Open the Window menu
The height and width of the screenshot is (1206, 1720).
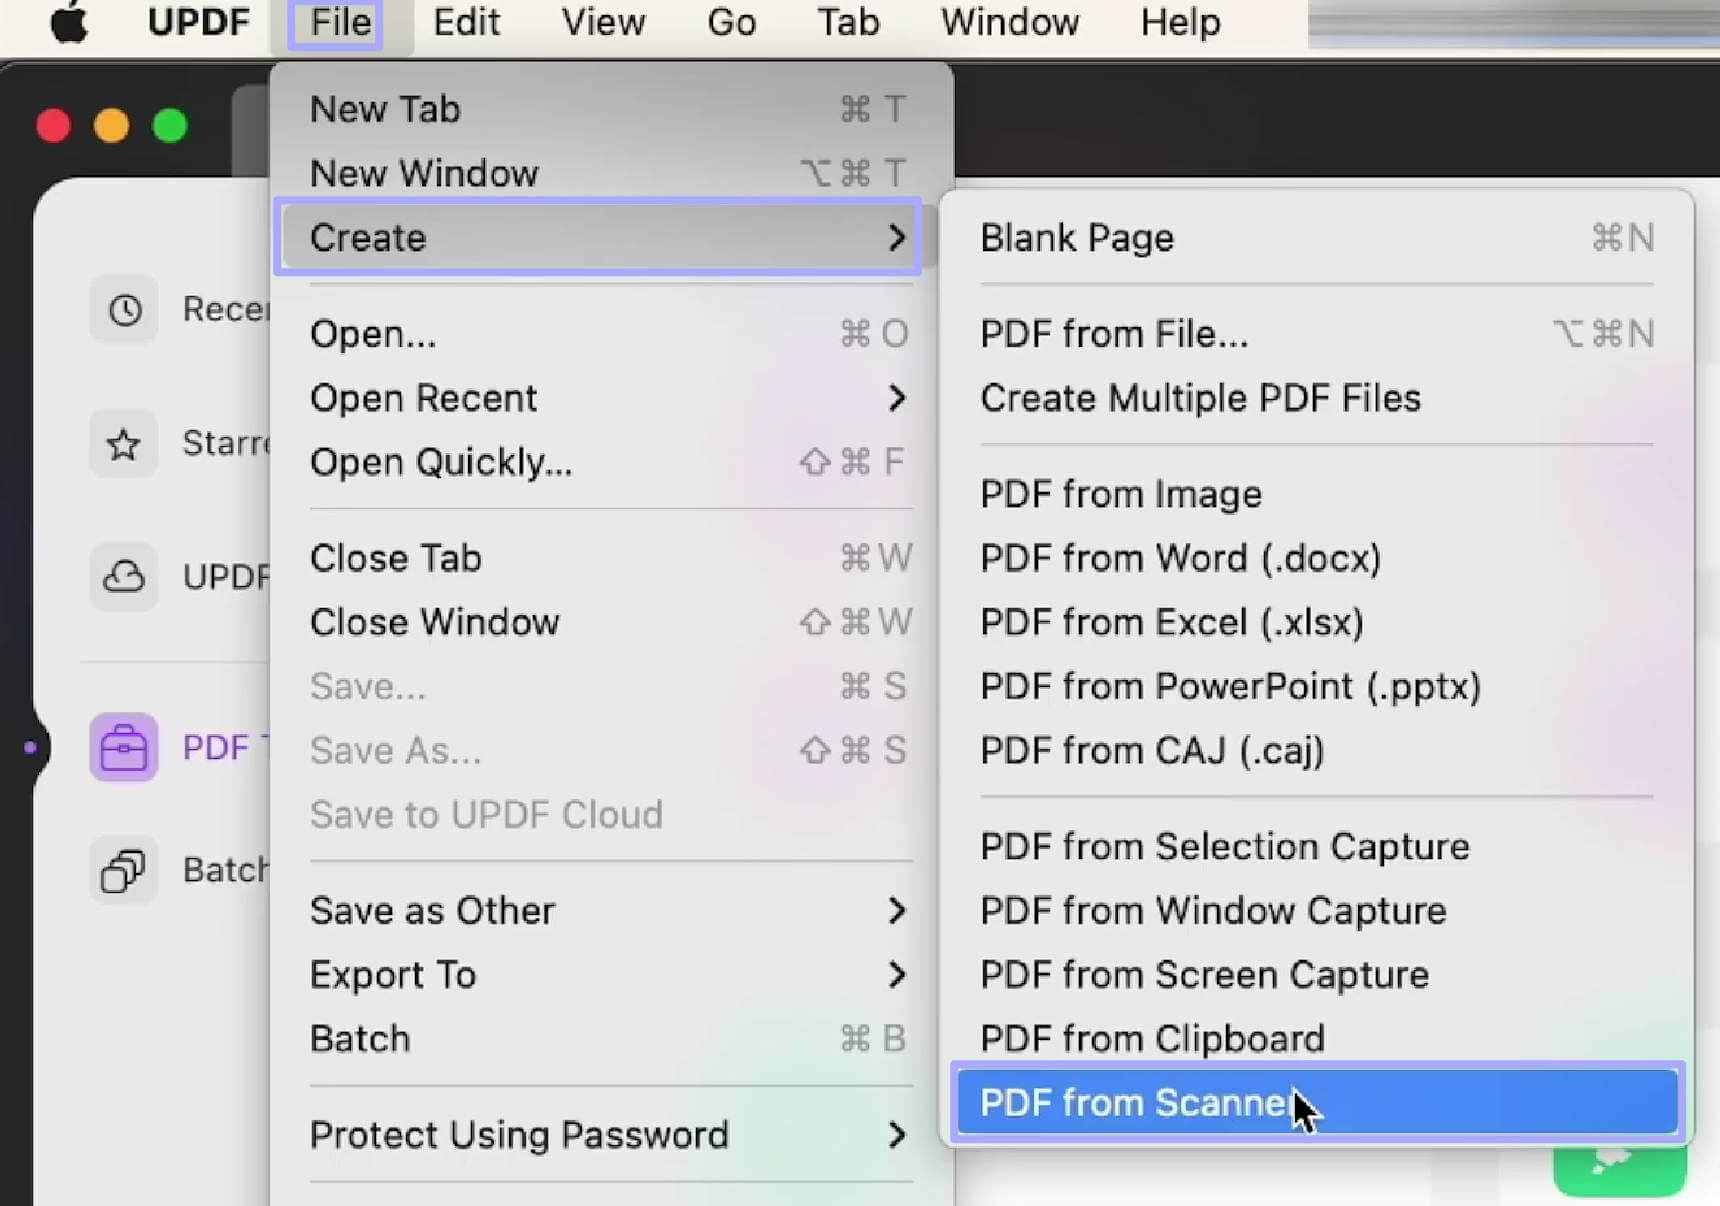pos(1009,22)
